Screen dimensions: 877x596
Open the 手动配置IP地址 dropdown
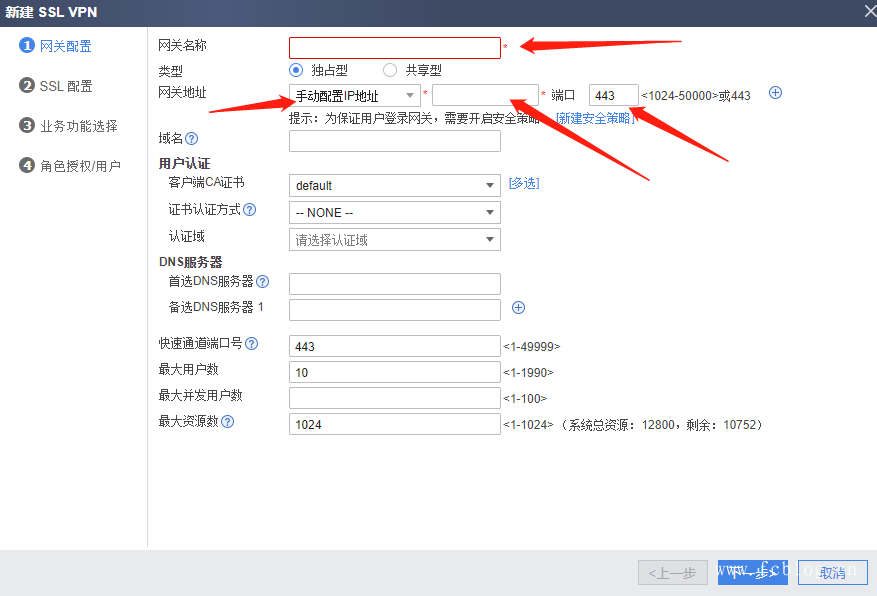(355, 95)
